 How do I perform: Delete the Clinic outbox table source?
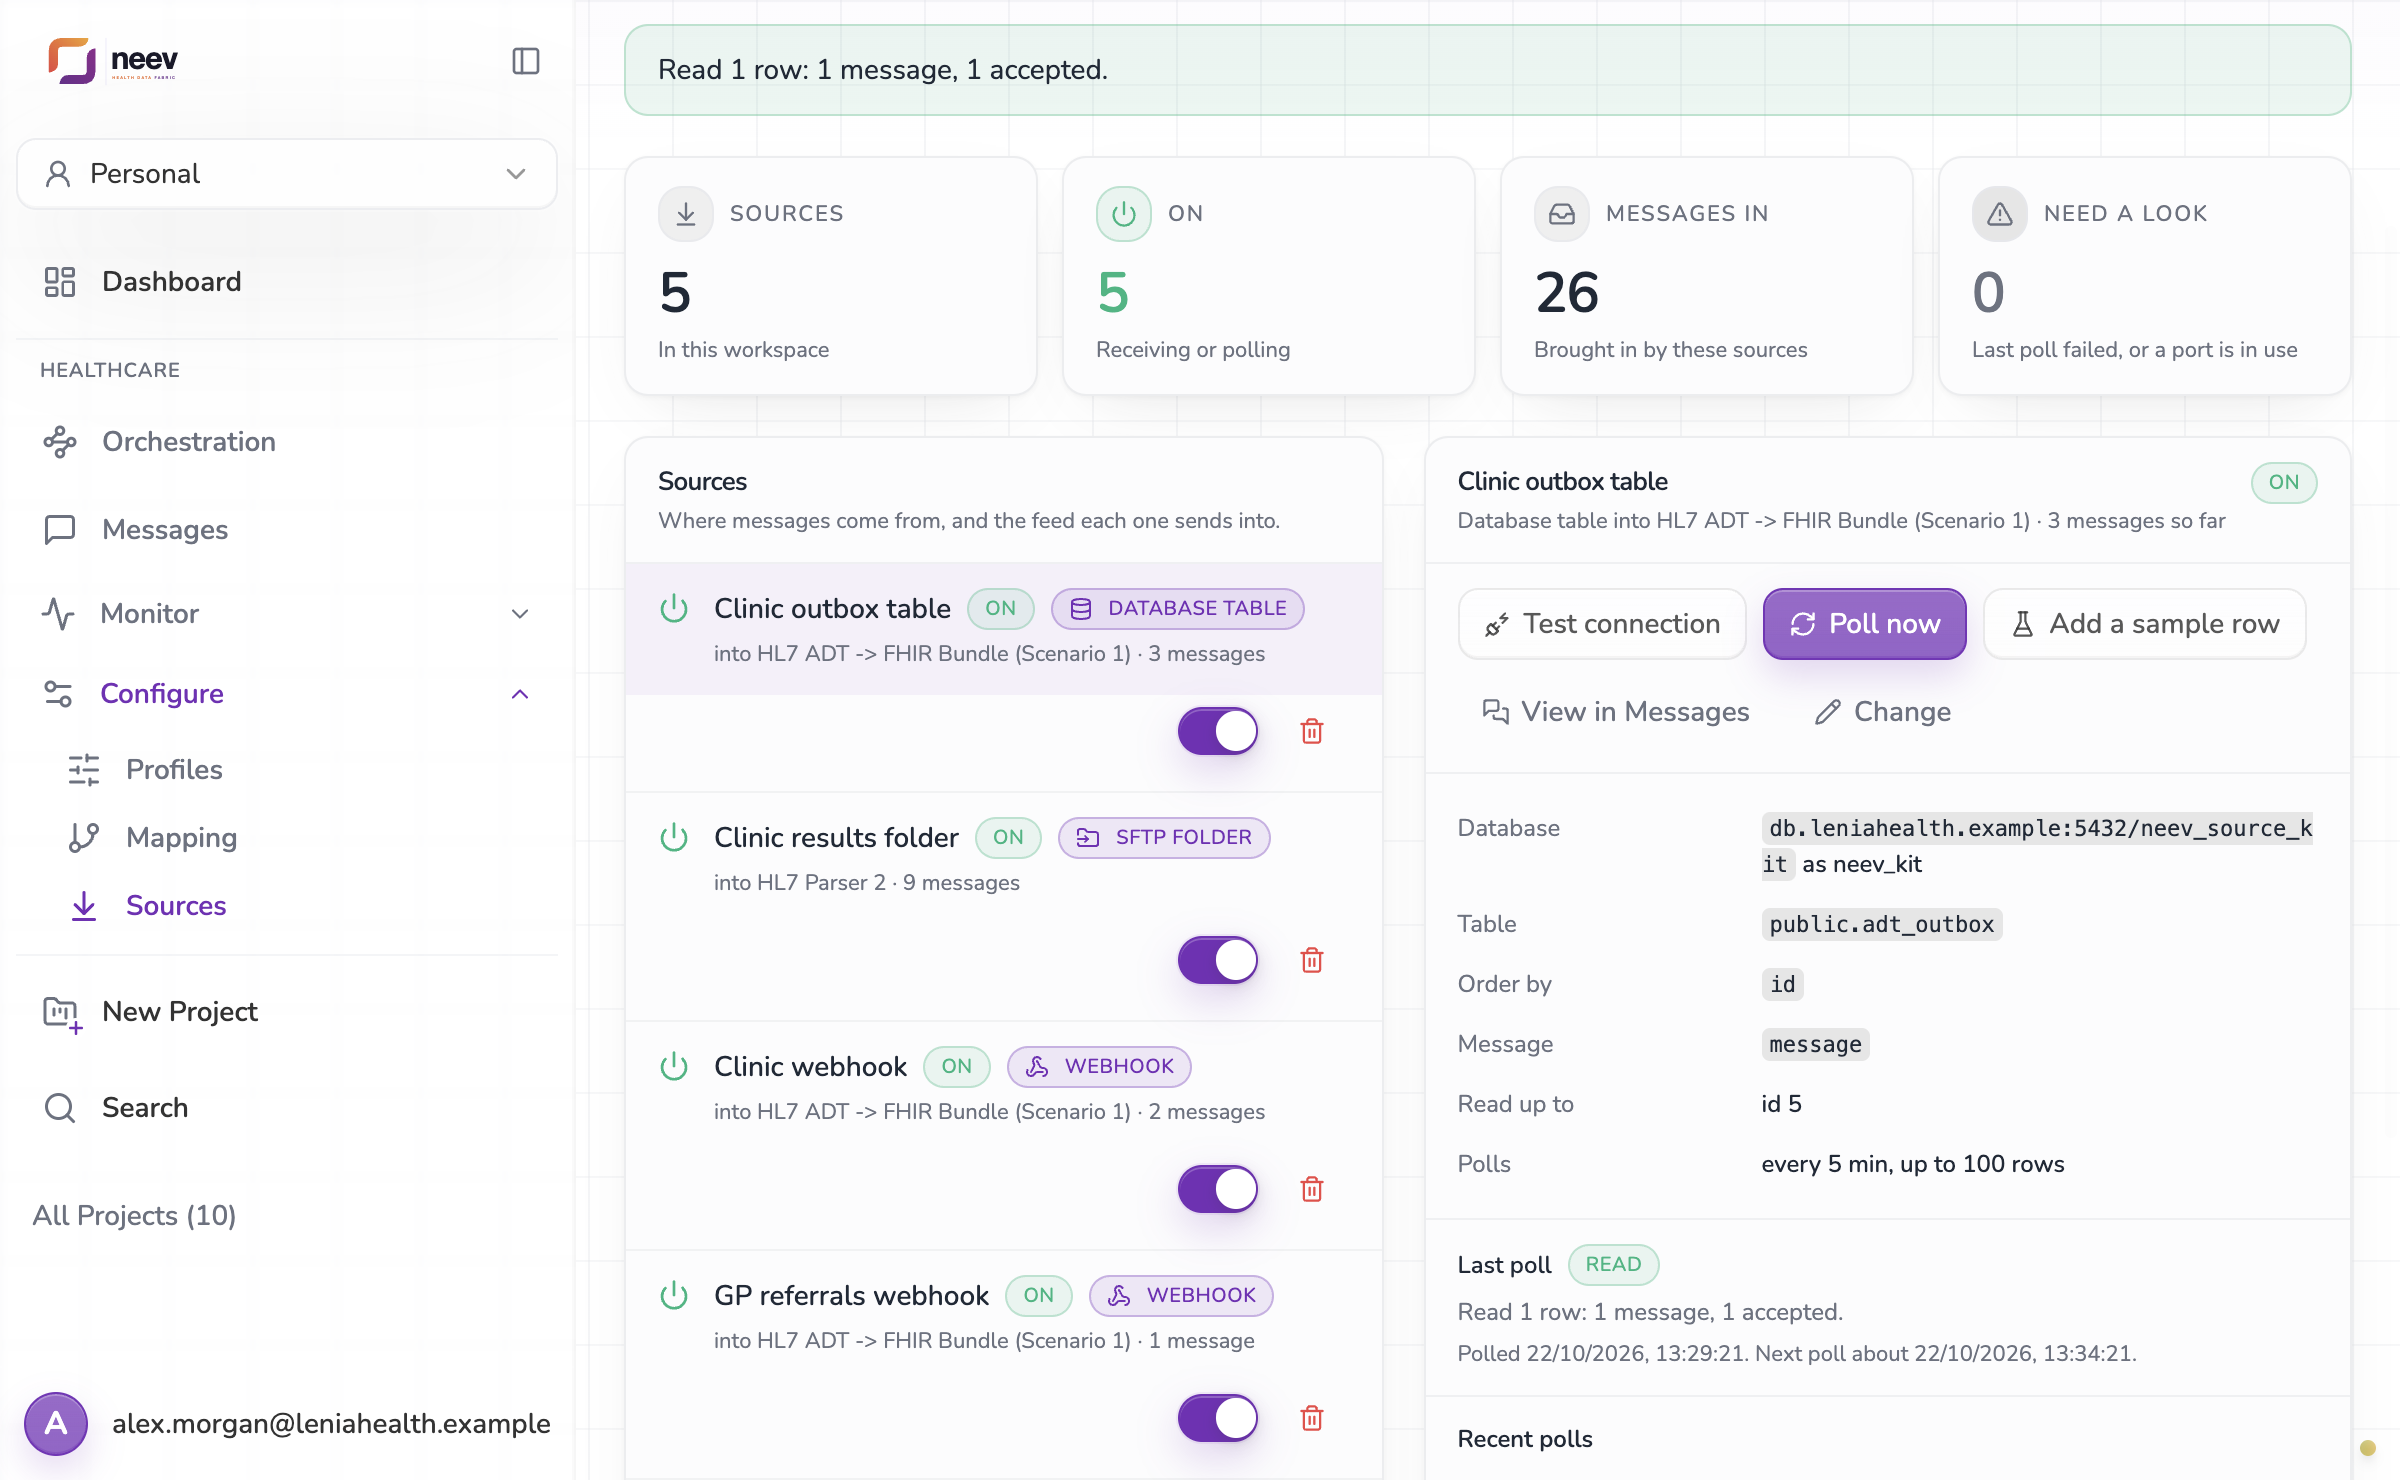[x=1312, y=731]
